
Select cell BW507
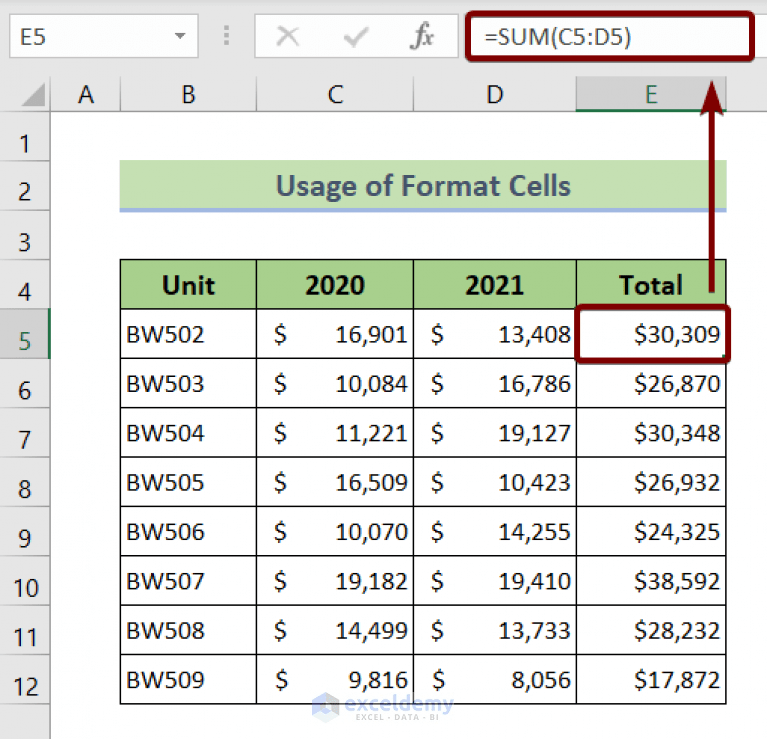click(x=188, y=581)
